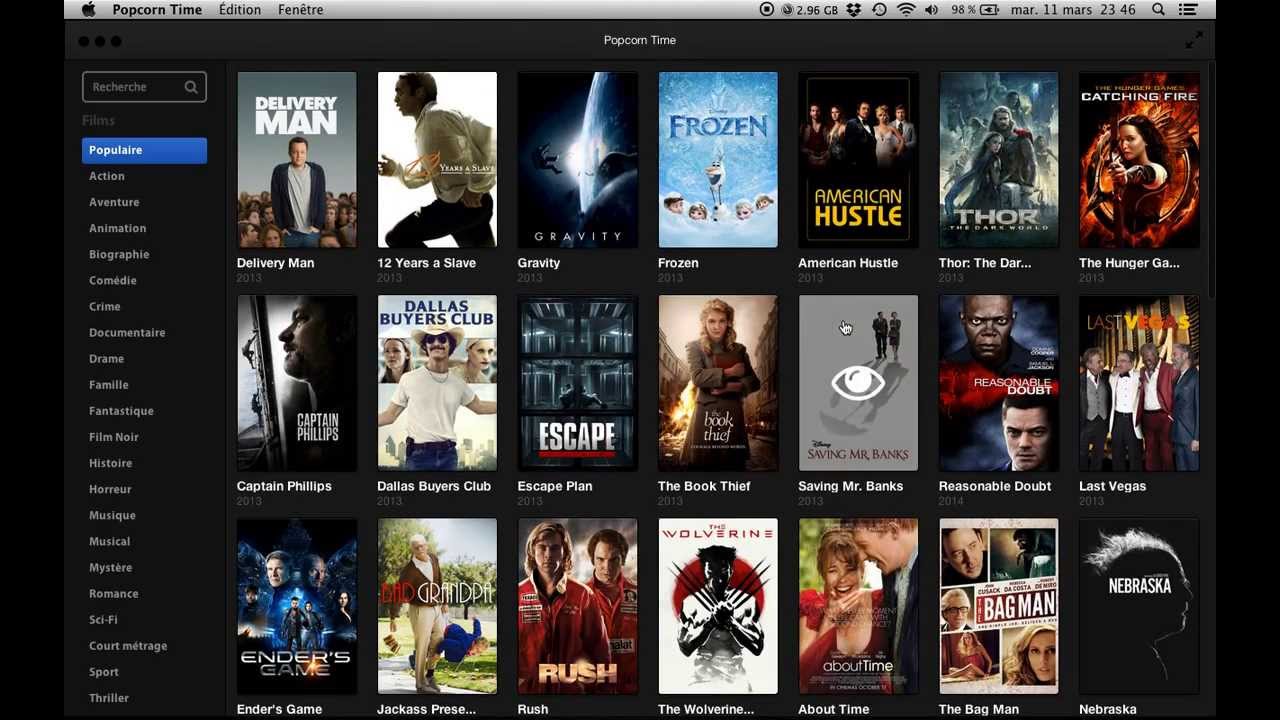1280x720 pixels.
Task: Pick the Sport genre
Action: 103,671
